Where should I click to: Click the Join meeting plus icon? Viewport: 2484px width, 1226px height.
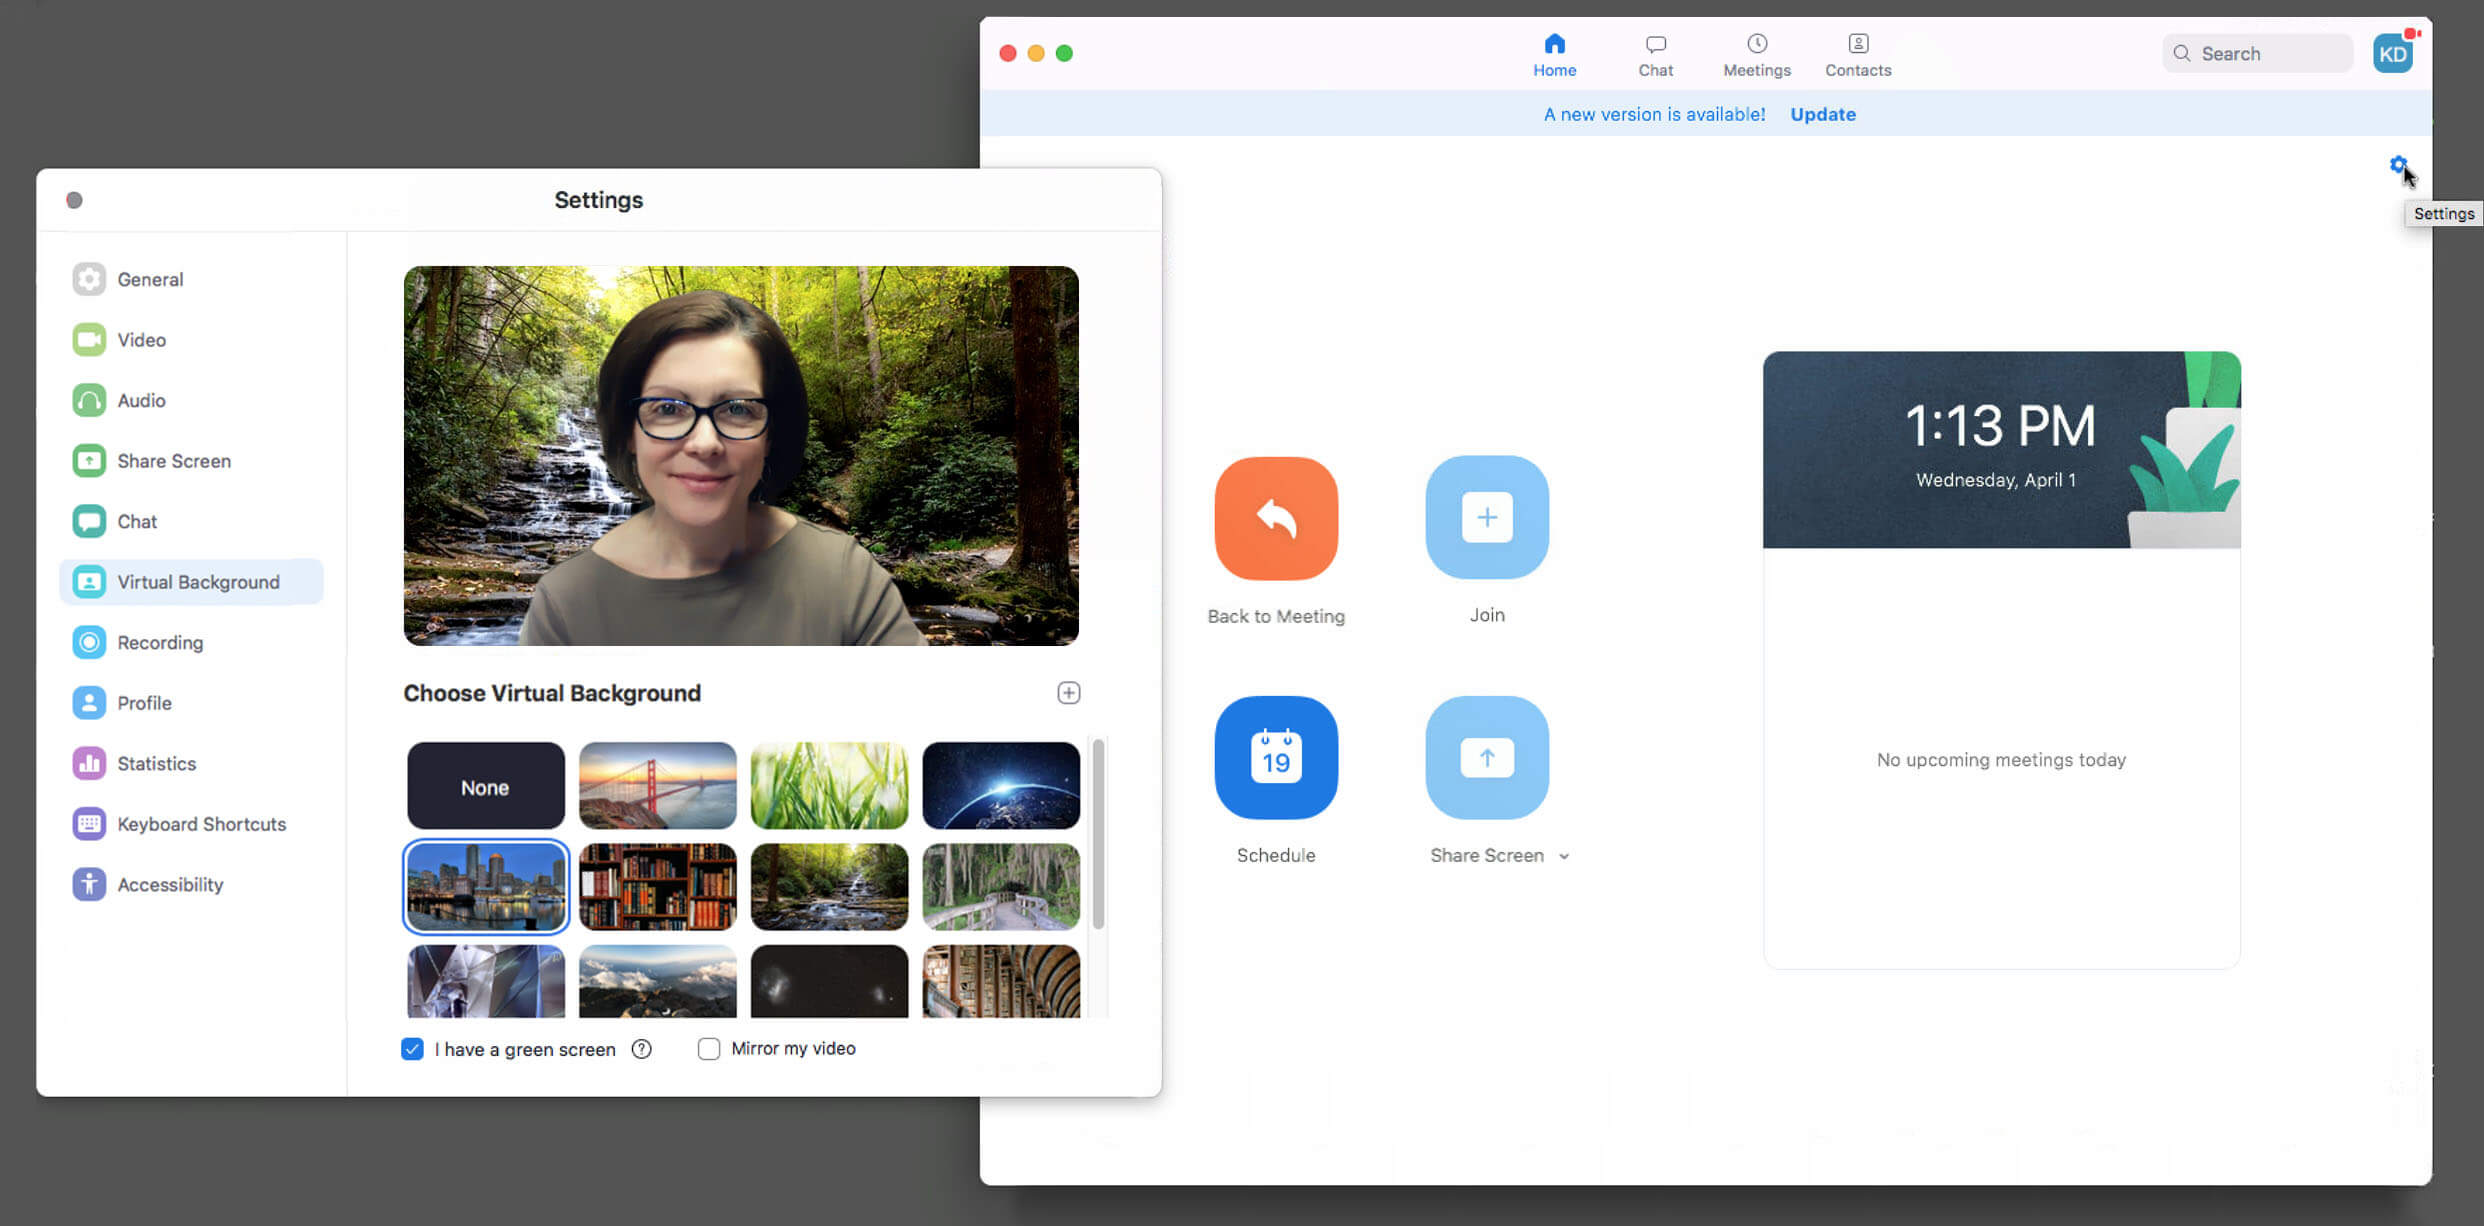[x=1486, y=517]
